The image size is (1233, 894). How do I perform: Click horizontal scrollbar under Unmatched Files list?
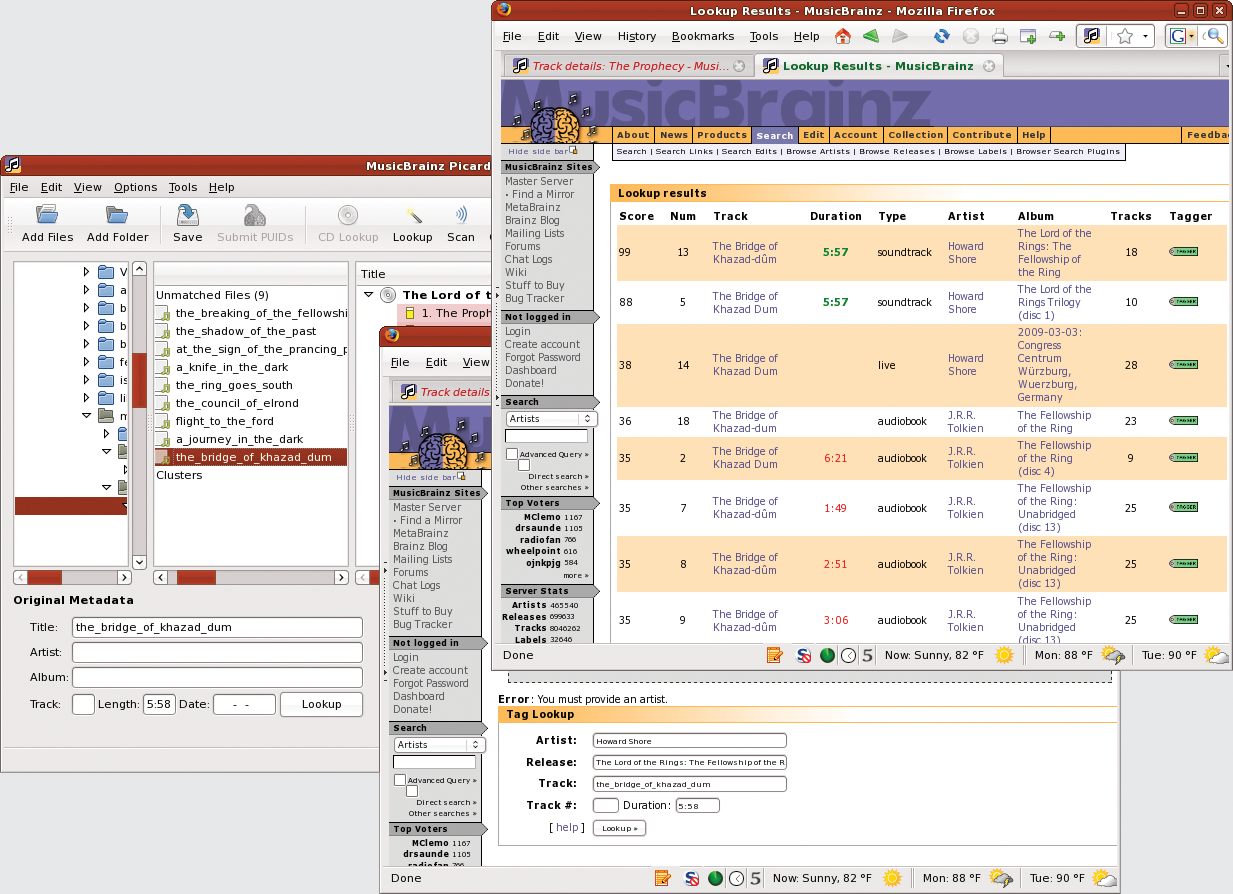pos(250,577)
